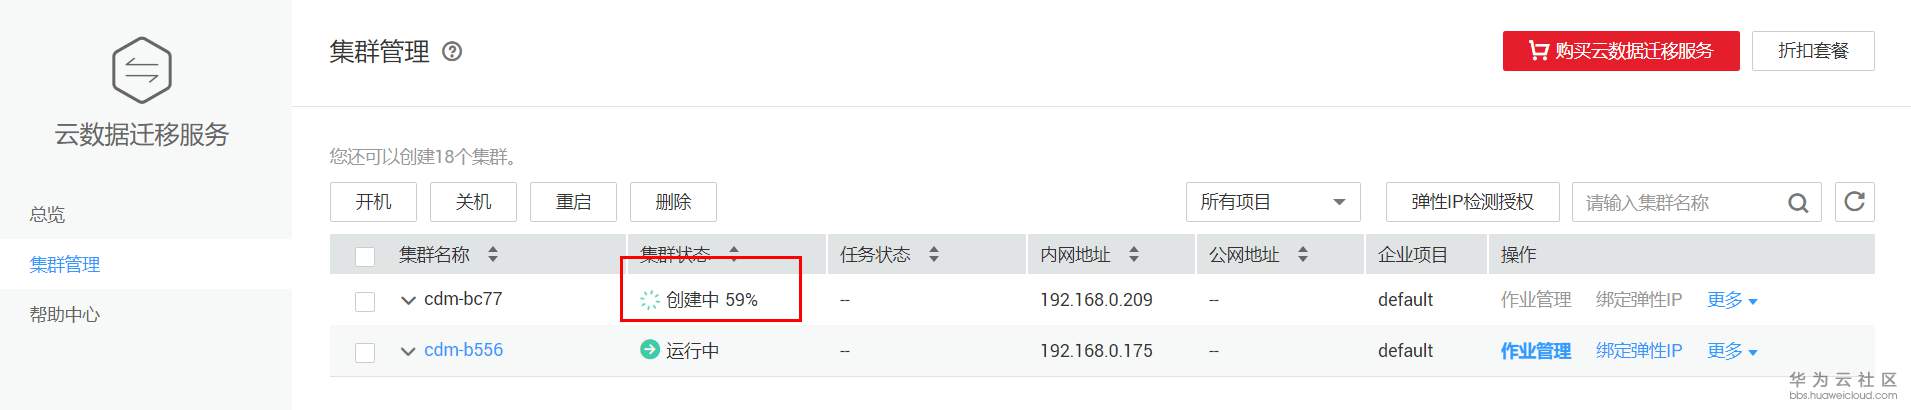
Task: Click the cluster name search field
Action: click(x=1680, y=203)
